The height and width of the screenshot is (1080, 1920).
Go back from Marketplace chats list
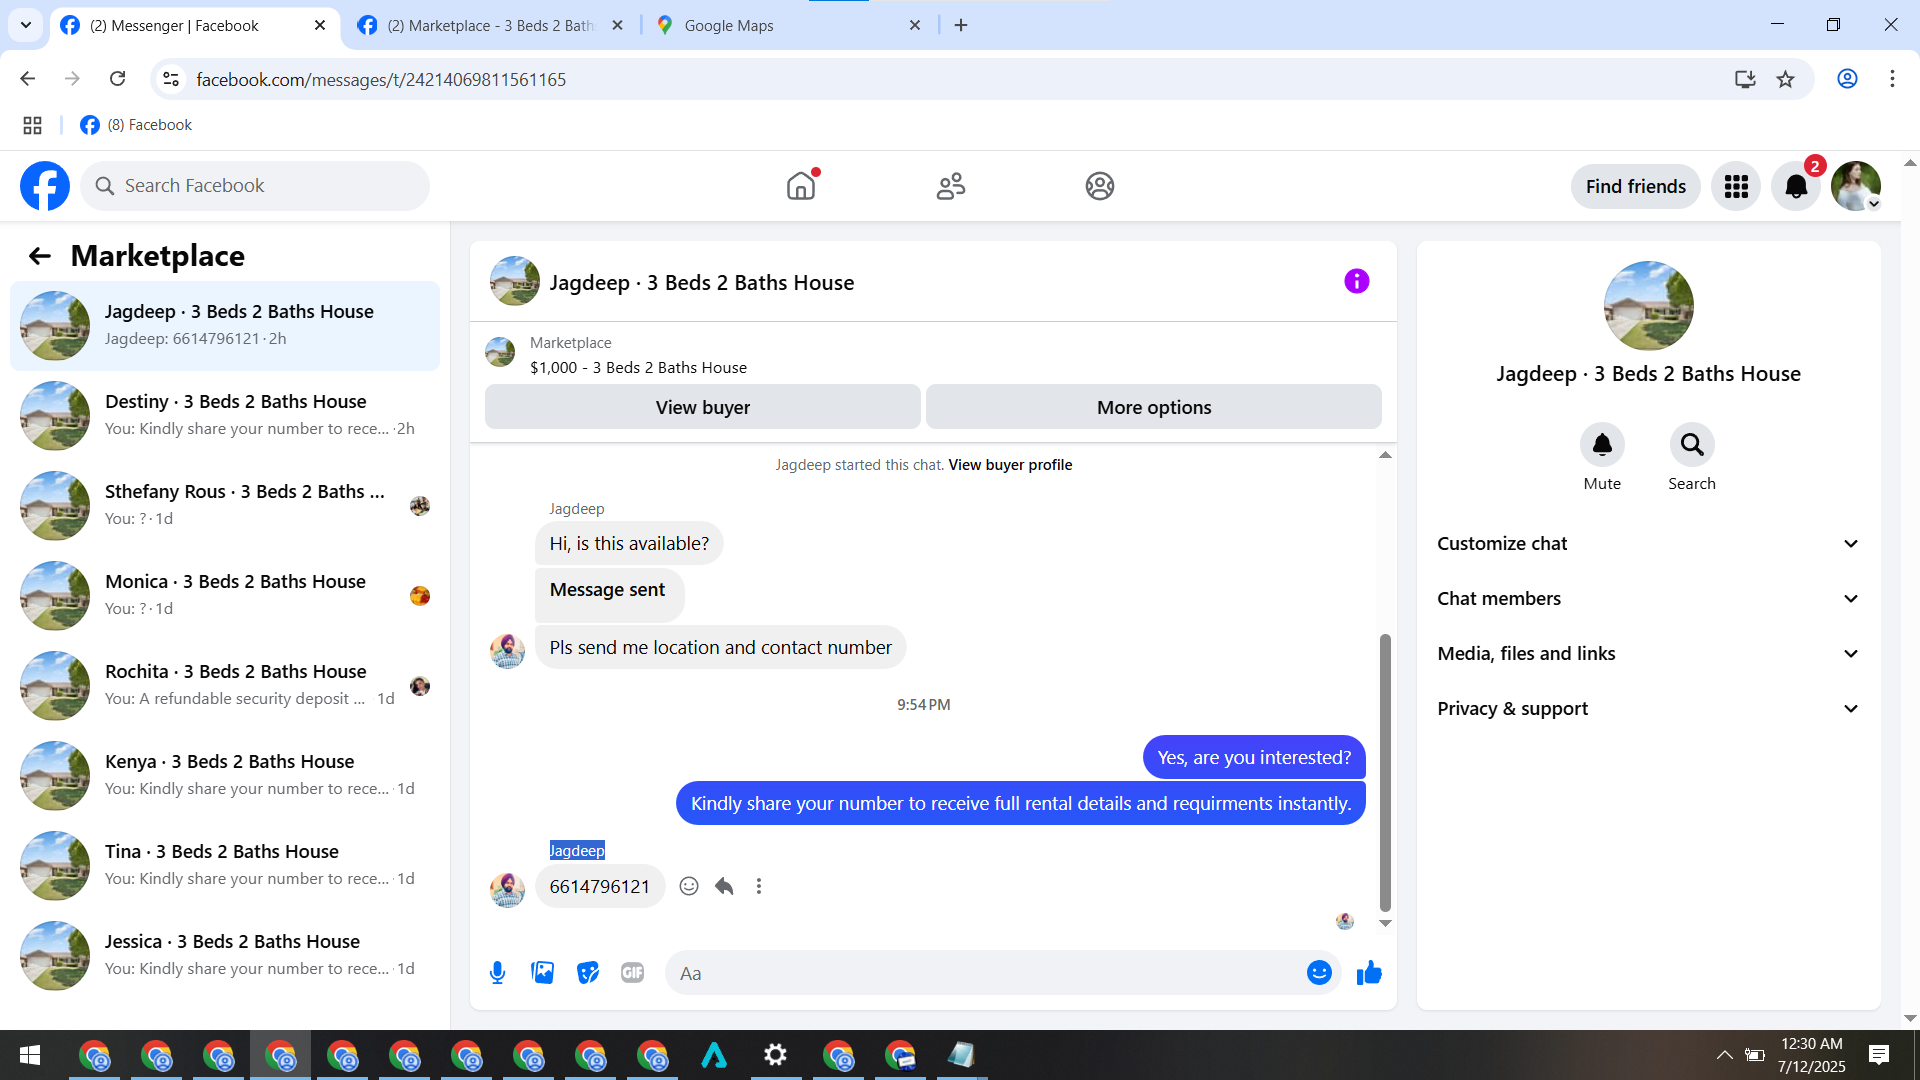click(x=39, y=256)
